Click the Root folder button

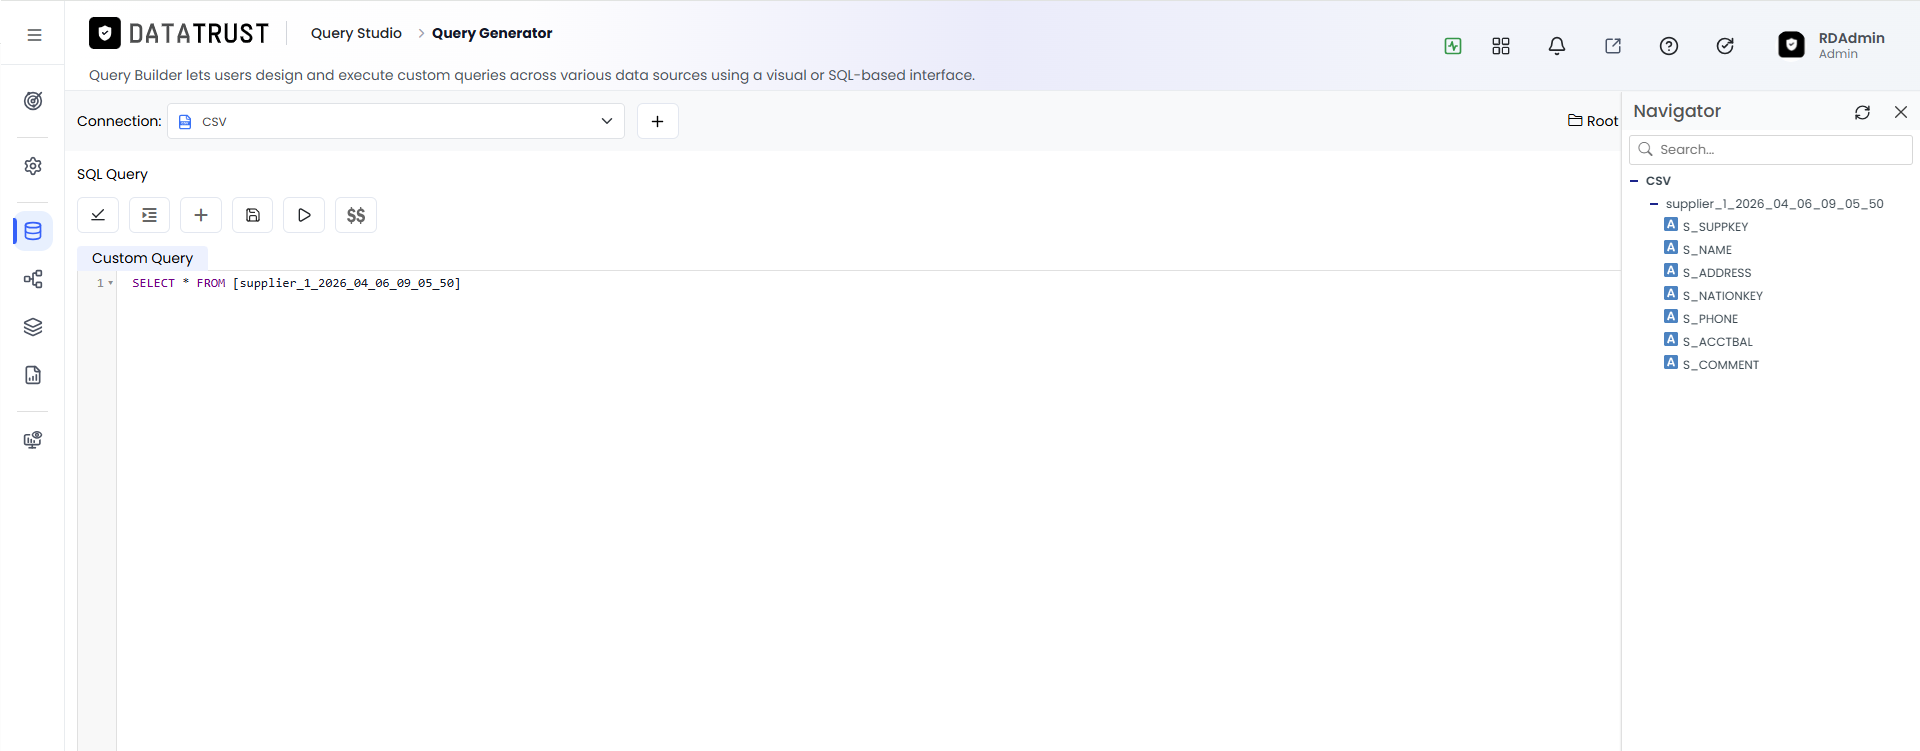click(x=1593, y=121)
